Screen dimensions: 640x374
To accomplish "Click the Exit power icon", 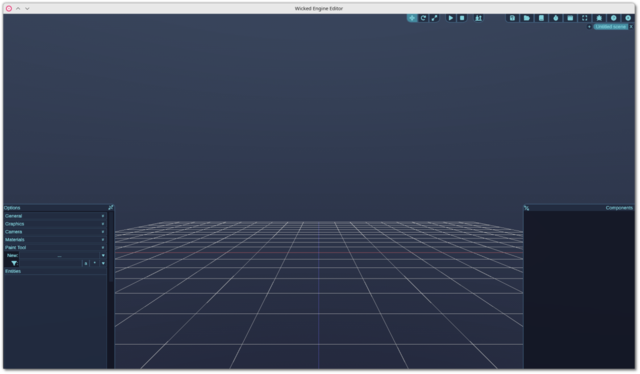I will [628, 18].
